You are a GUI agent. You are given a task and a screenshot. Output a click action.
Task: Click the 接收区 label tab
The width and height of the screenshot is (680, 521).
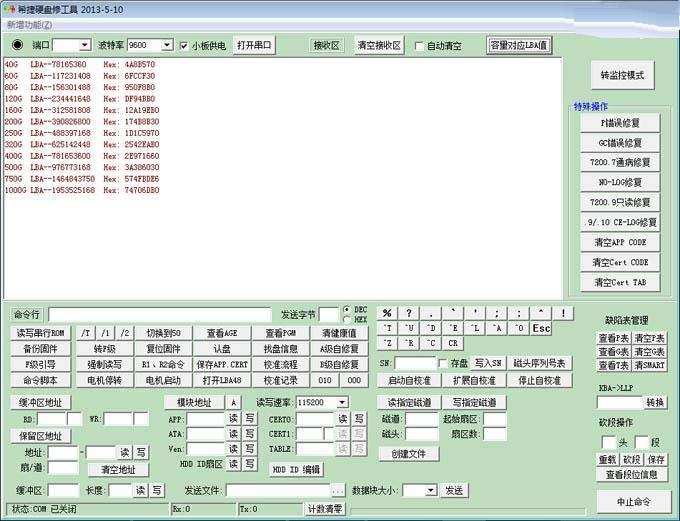[327, 45]
